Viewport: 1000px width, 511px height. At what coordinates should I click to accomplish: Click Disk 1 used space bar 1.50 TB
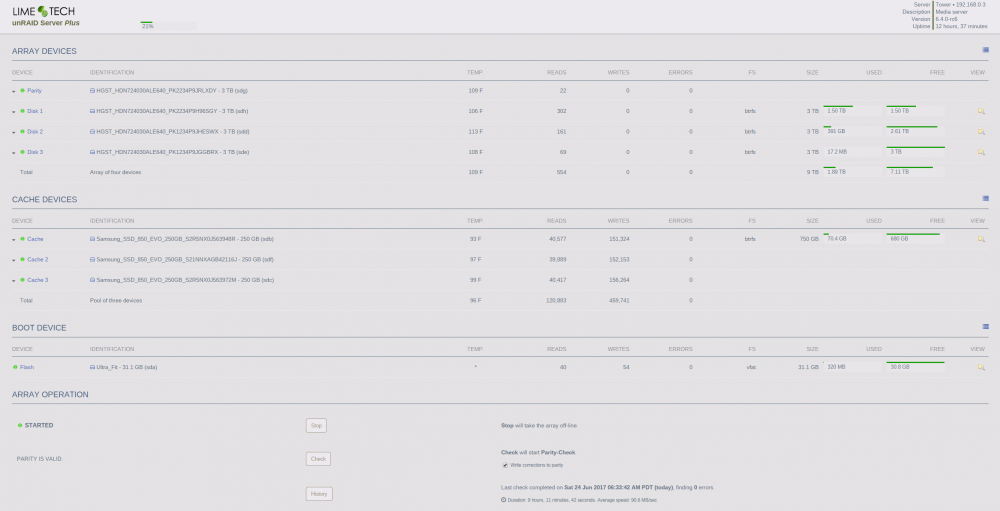pos(853,111)
